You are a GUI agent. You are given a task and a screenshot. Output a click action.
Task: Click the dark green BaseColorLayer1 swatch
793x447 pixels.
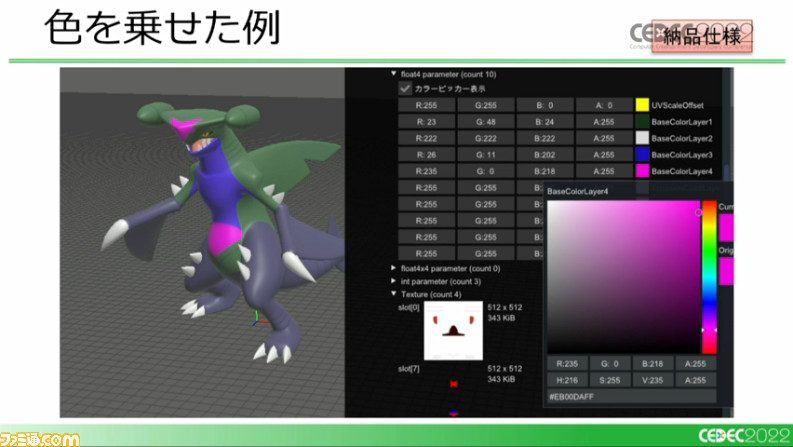642,122
